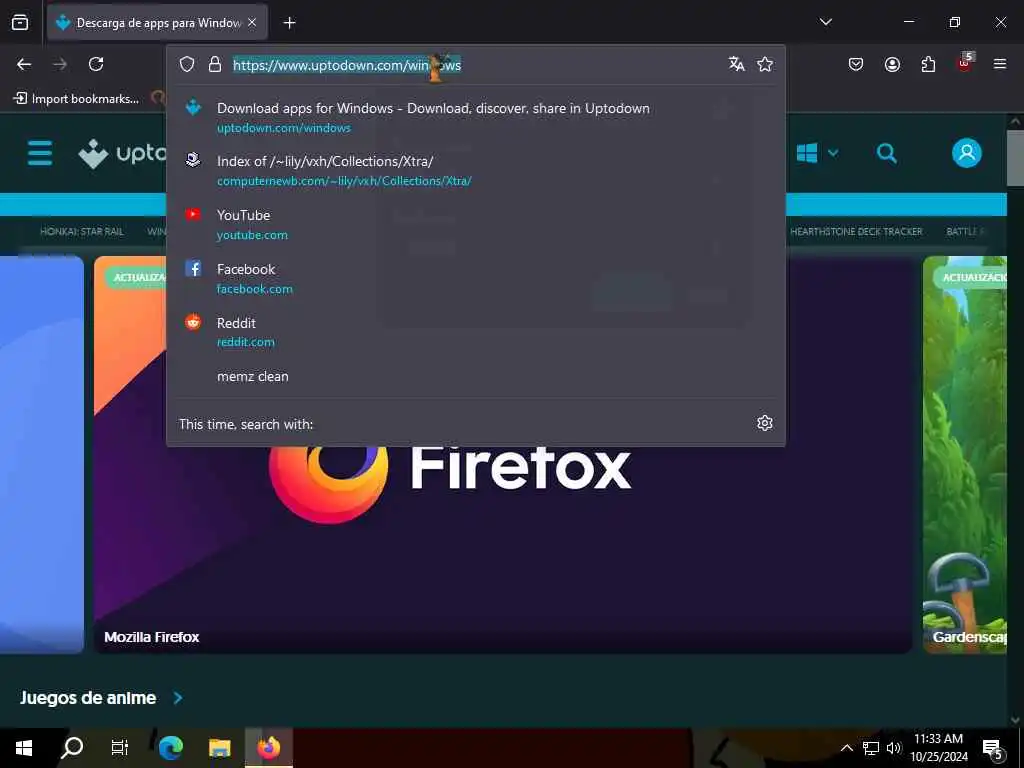Image resolution: width=1024 pixels, height=768 pixels.
Task: Select the Index of /~lily/vxh suggestion
Action: point(475,170)
